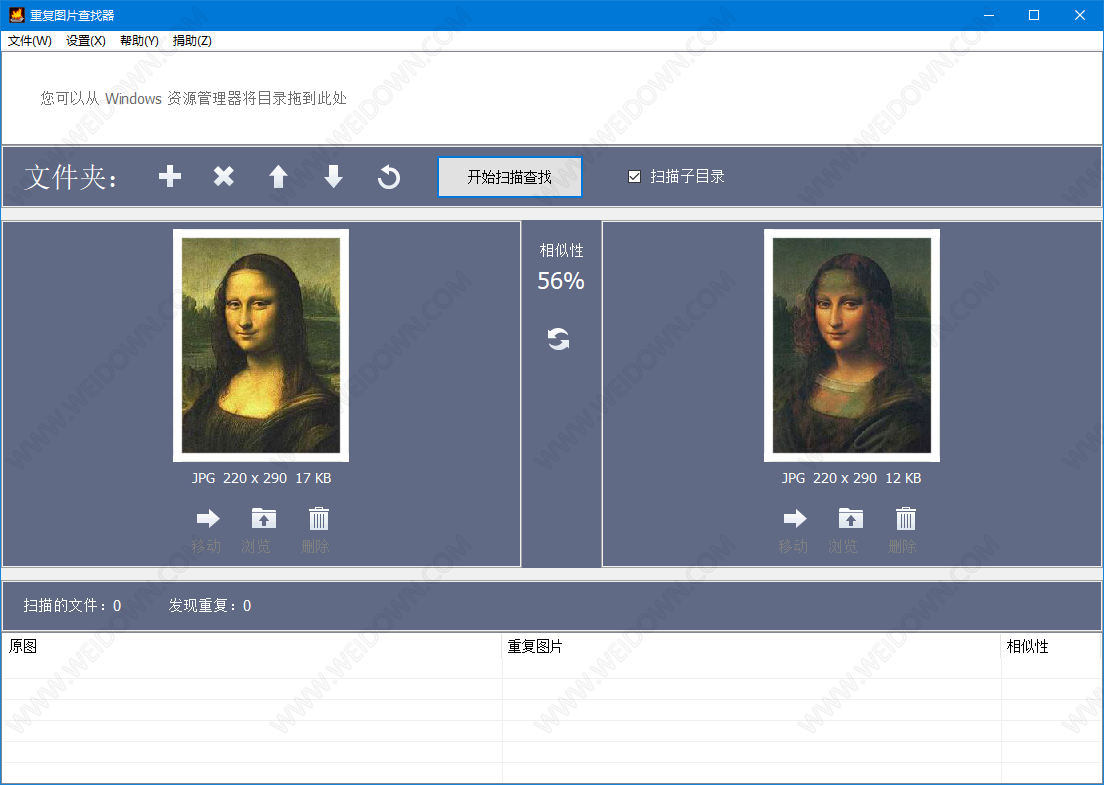
Task: Close the 重复图片查找器 window
Action: click(x=1079, y=15)
